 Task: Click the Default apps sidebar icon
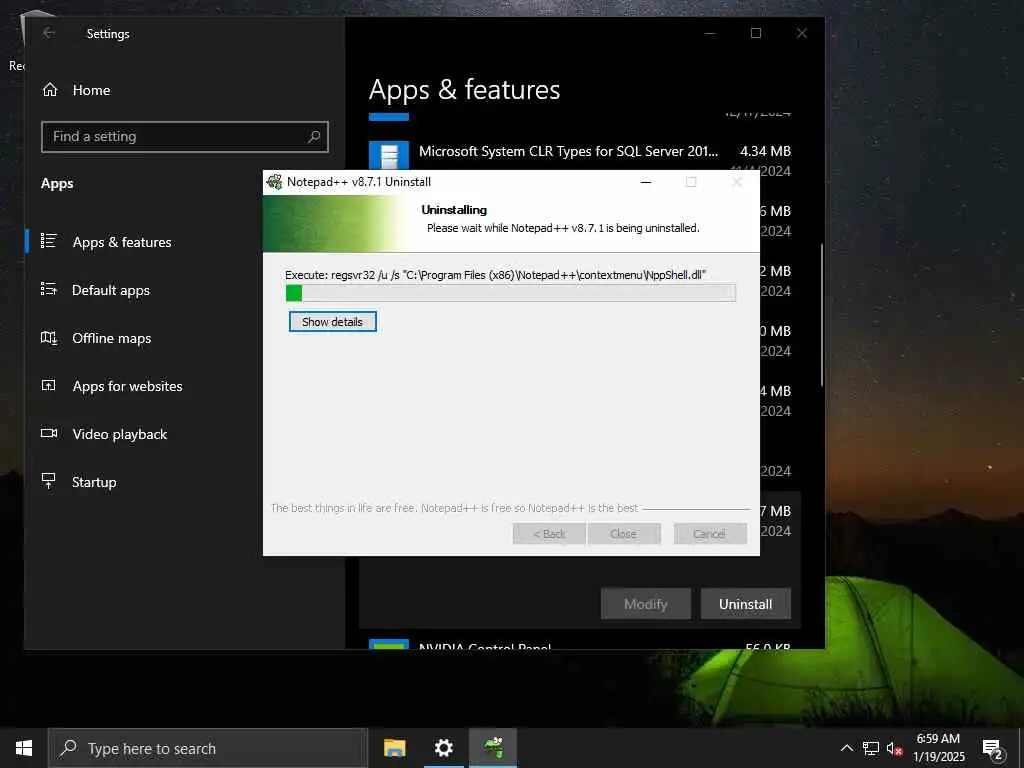pyautogui.click(x=49, y=289)
